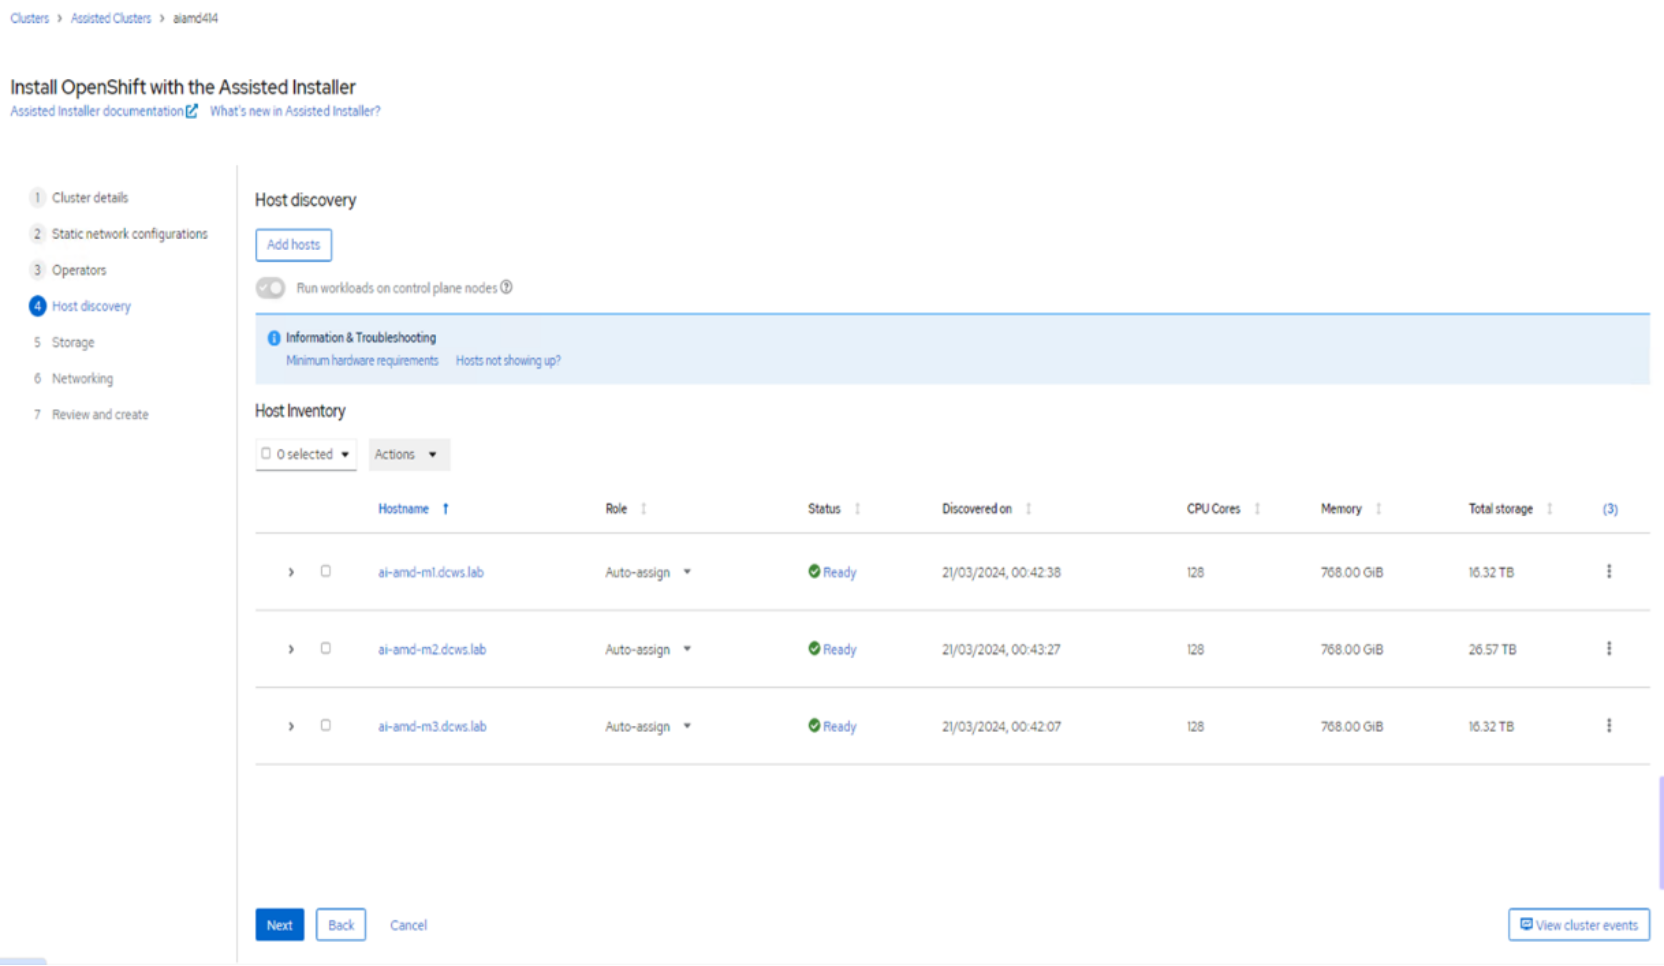Click 26.57 TB storage value

pyautogui.click(x=1492, y=649)
